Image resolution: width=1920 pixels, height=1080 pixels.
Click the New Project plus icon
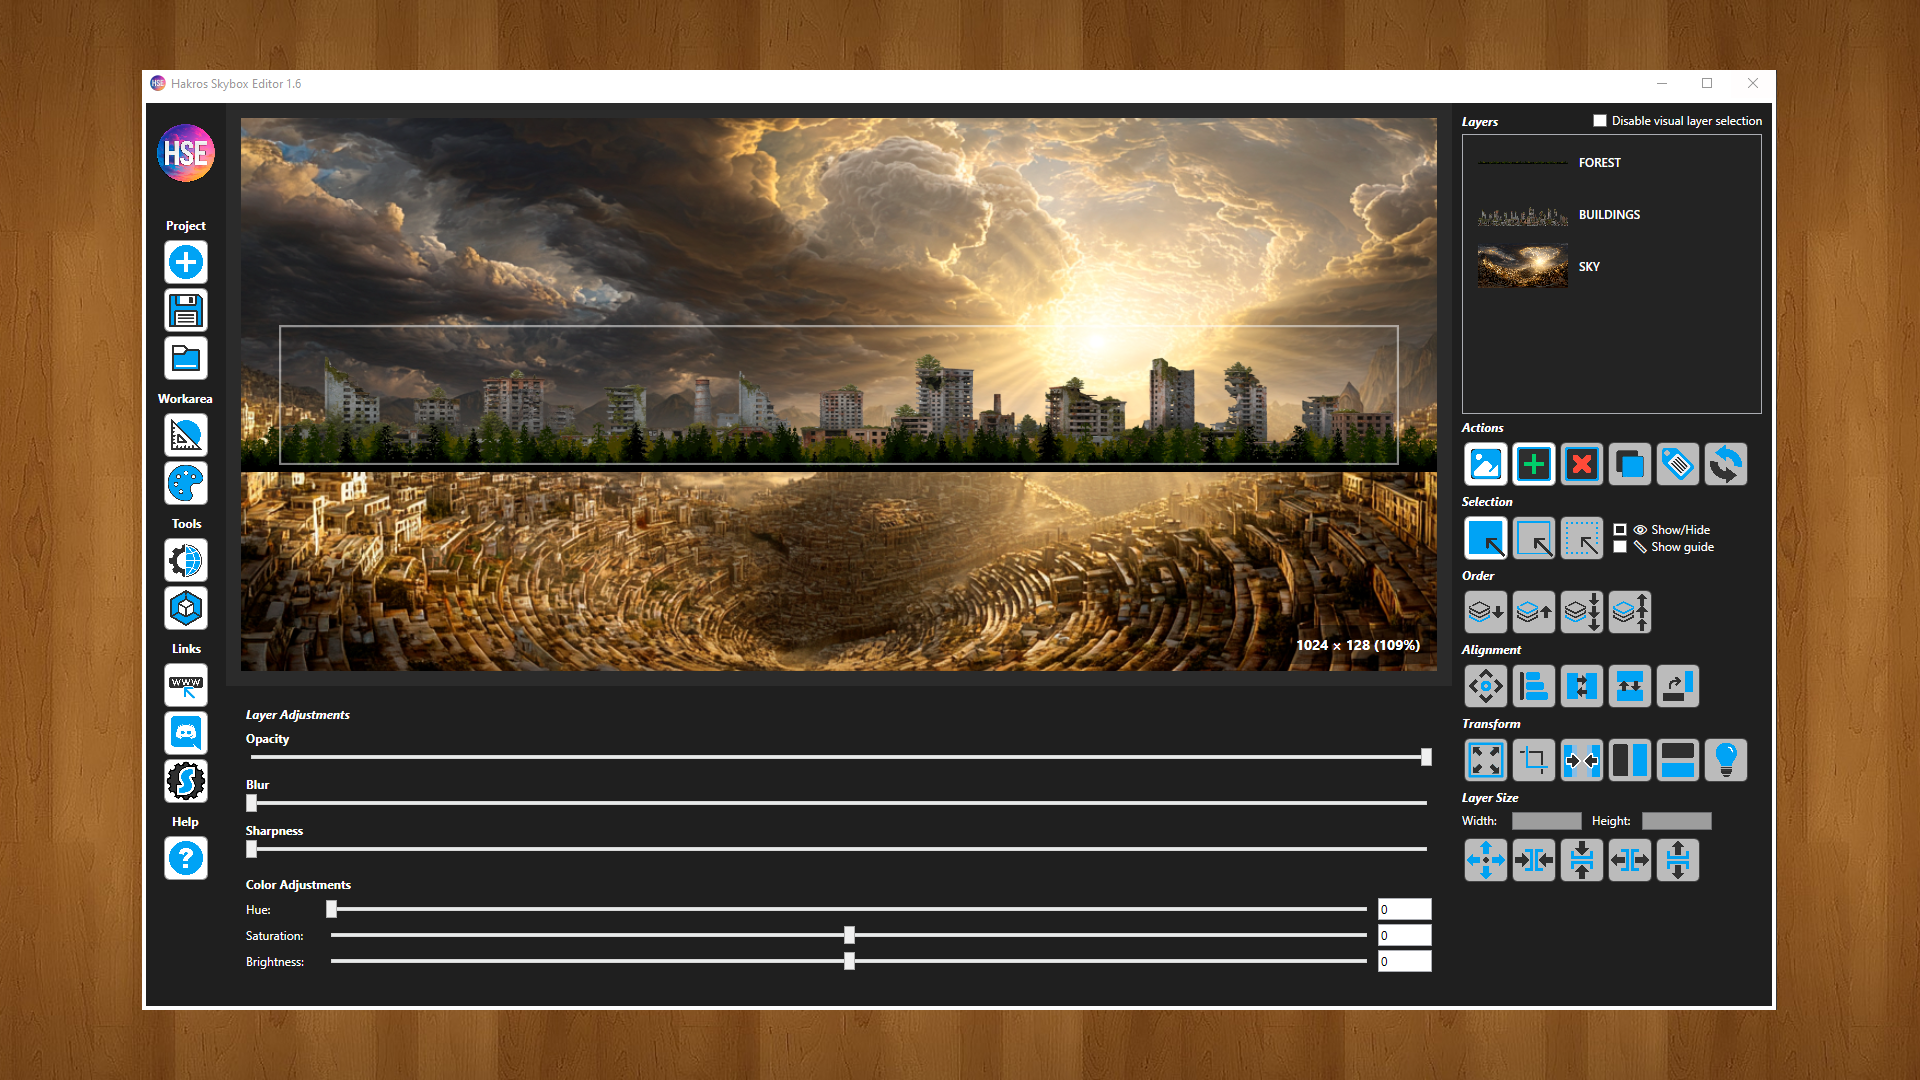click(186, 263)
